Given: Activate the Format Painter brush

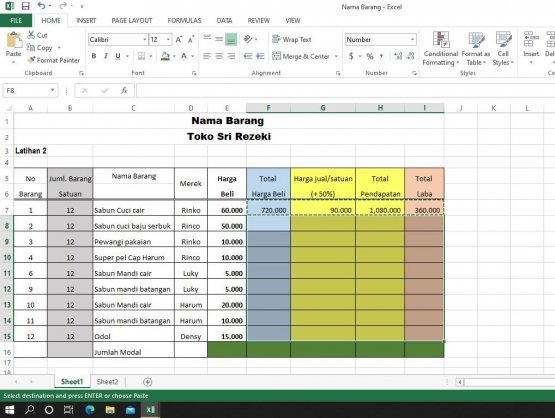Looking at the screenshot, I should (x=32, y=60).
